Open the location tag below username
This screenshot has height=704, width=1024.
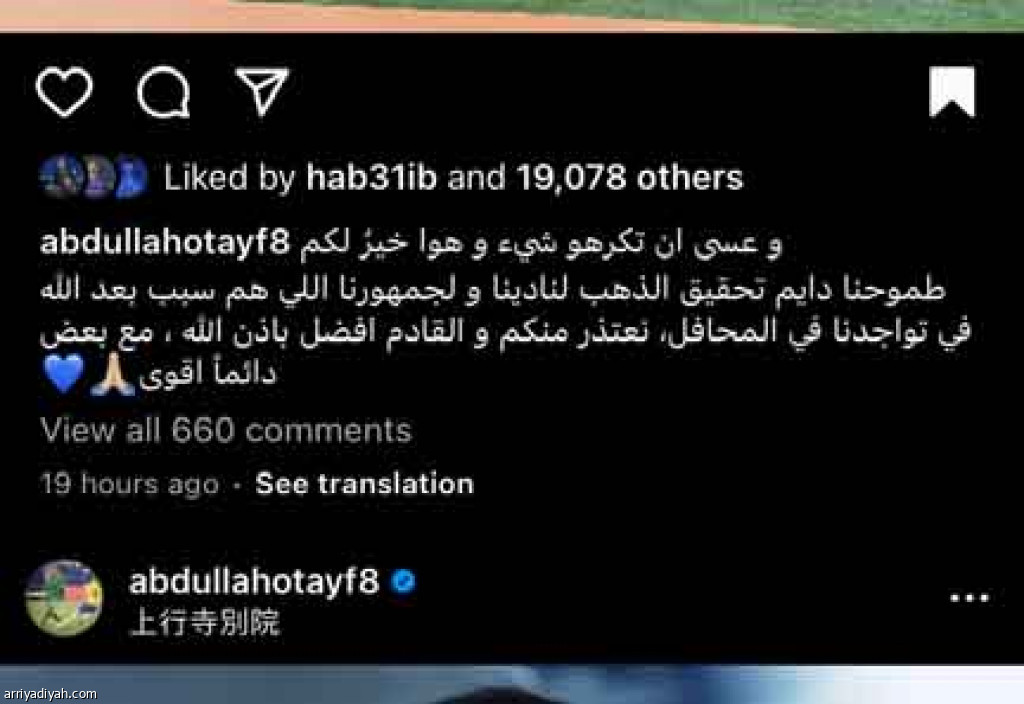click(204, 622)
